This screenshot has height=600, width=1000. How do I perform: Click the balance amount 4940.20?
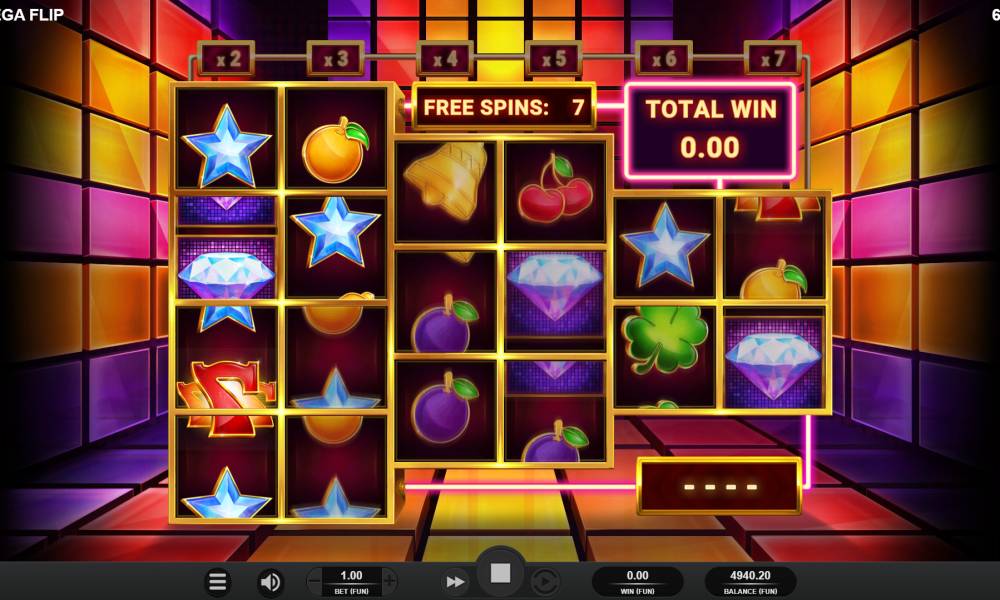(750, 576)
